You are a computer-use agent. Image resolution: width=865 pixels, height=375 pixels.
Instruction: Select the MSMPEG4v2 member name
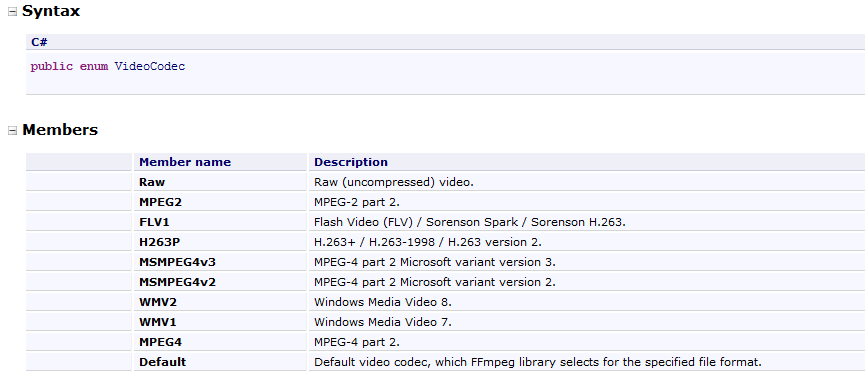click(x=178, y=282)
